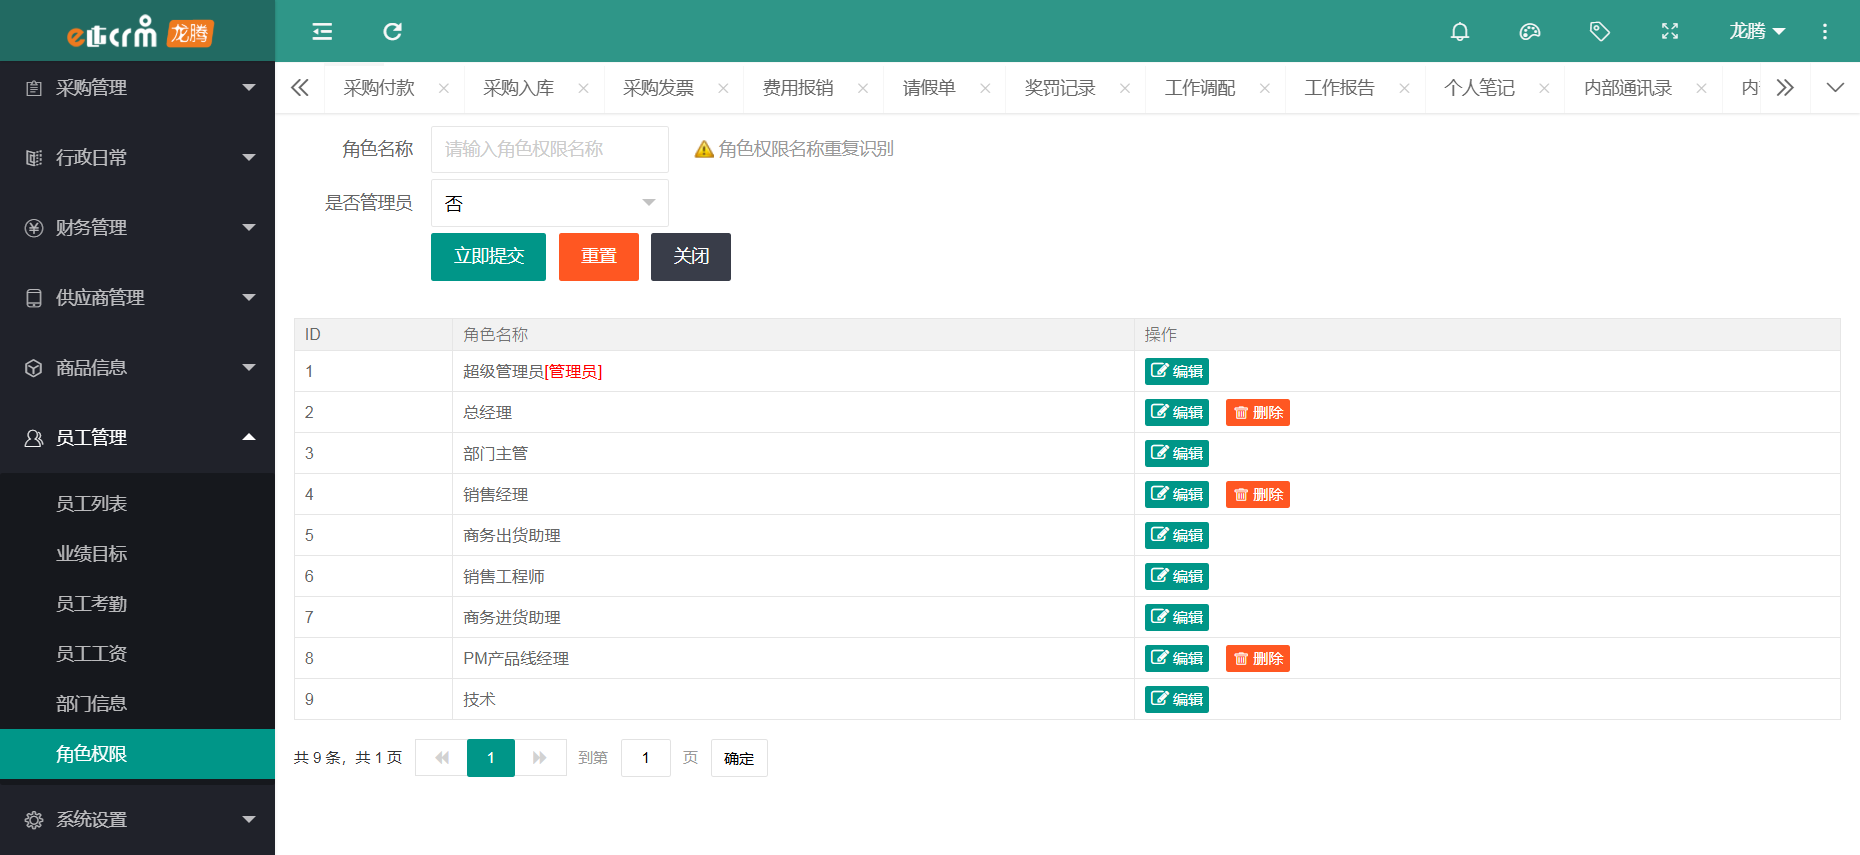Viewport: 1860px width, 855px height.
Task: Click the 立即提交 button
Action: click(x=488, y=257)
